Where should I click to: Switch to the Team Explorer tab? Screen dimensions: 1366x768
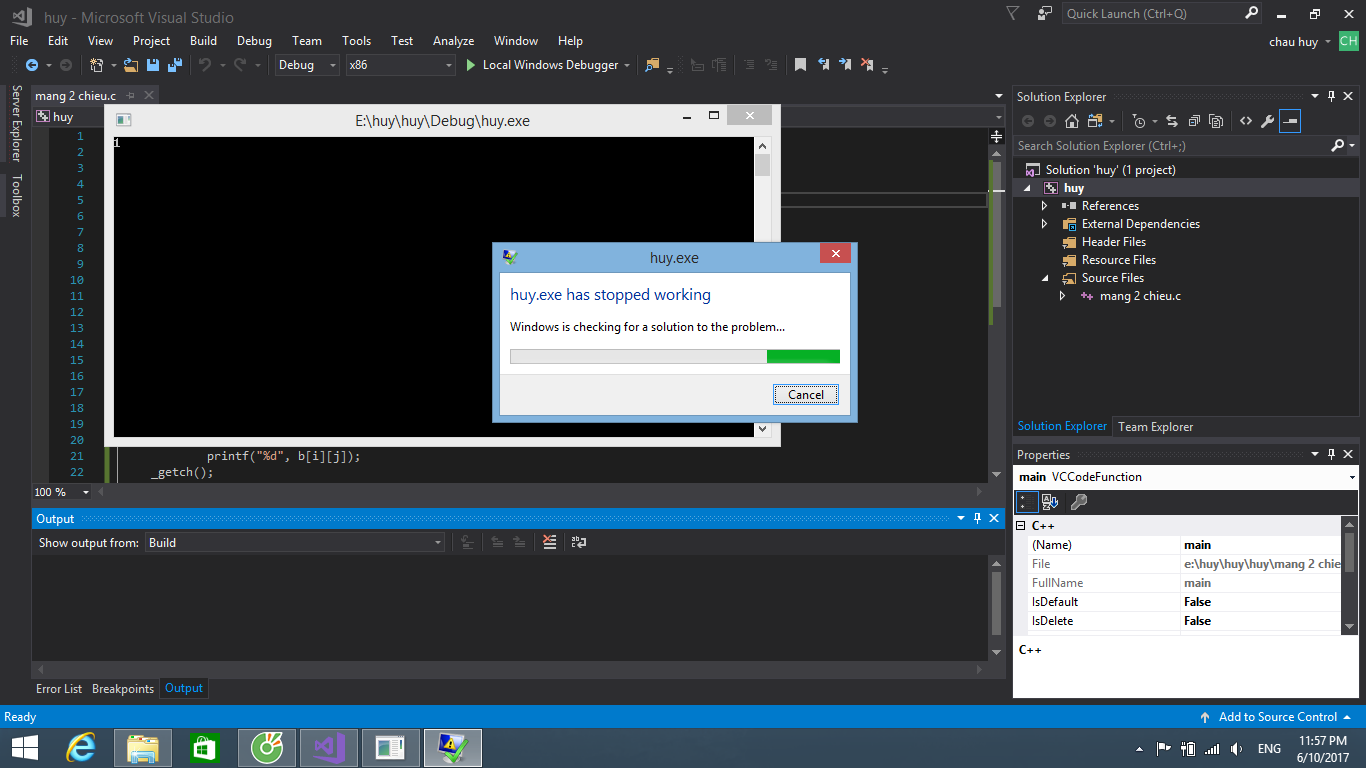click(x=1155, y=427)
